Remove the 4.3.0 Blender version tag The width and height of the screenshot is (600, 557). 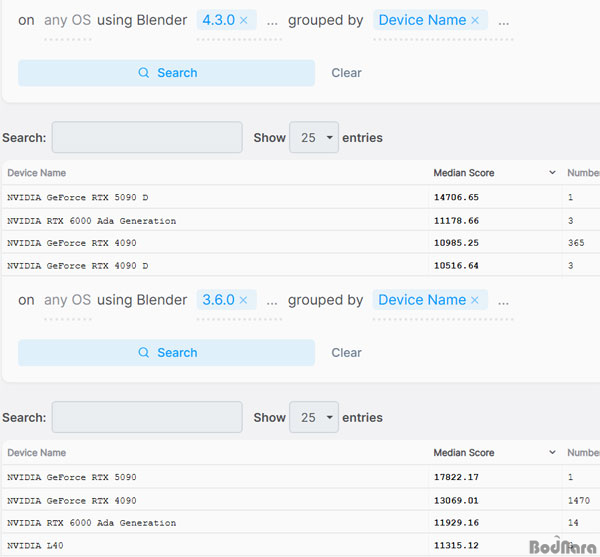(x=244, y=20)
